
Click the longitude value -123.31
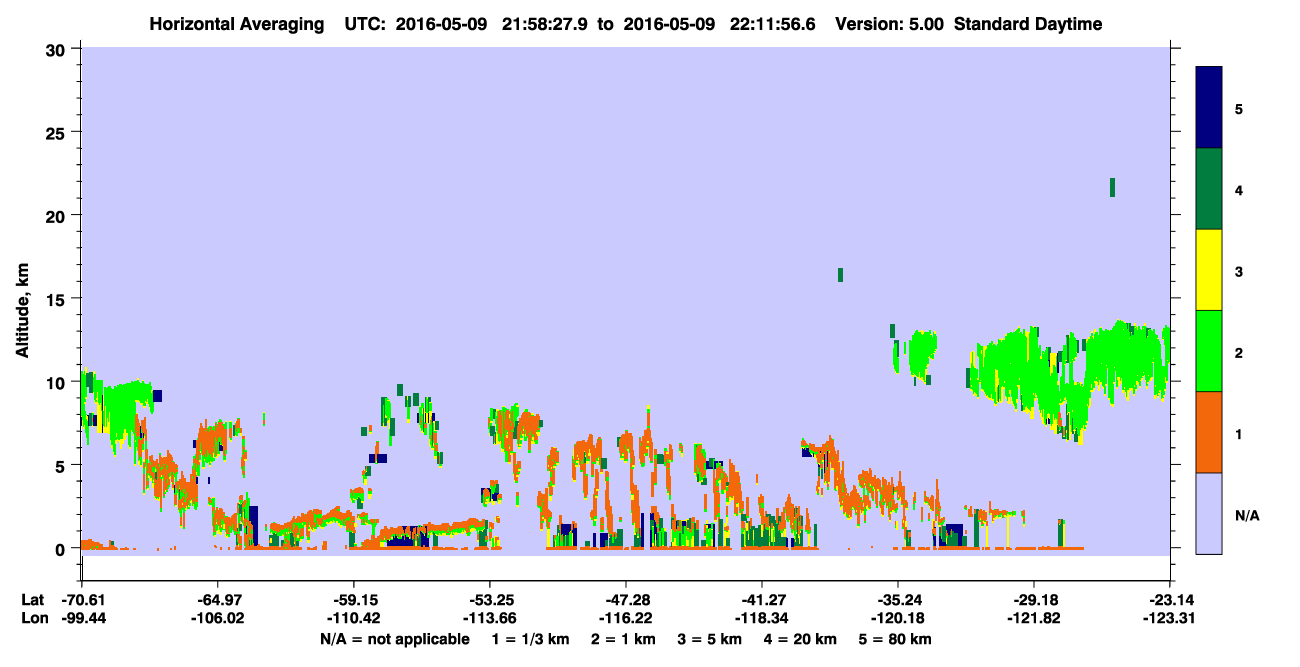pos(1170,618)
